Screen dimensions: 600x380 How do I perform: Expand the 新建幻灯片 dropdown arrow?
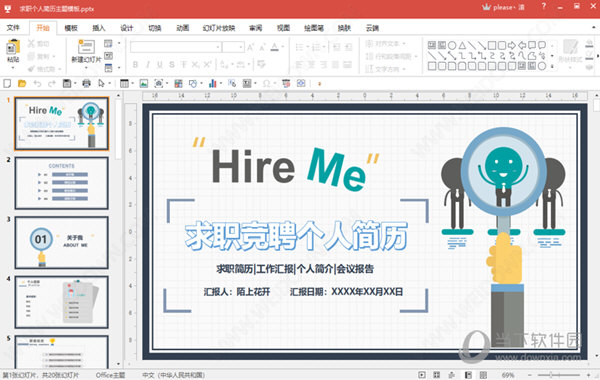(x=86, y=68)
